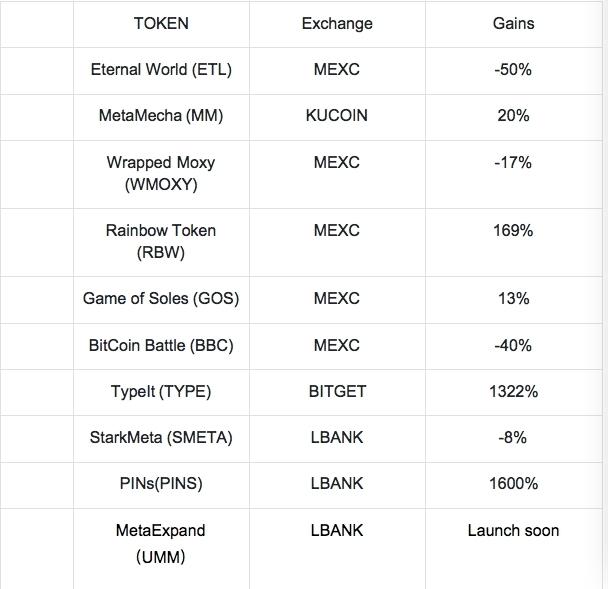
Task: Select the MetaExpand (UMM) token cell
Action: pos(161,543)
